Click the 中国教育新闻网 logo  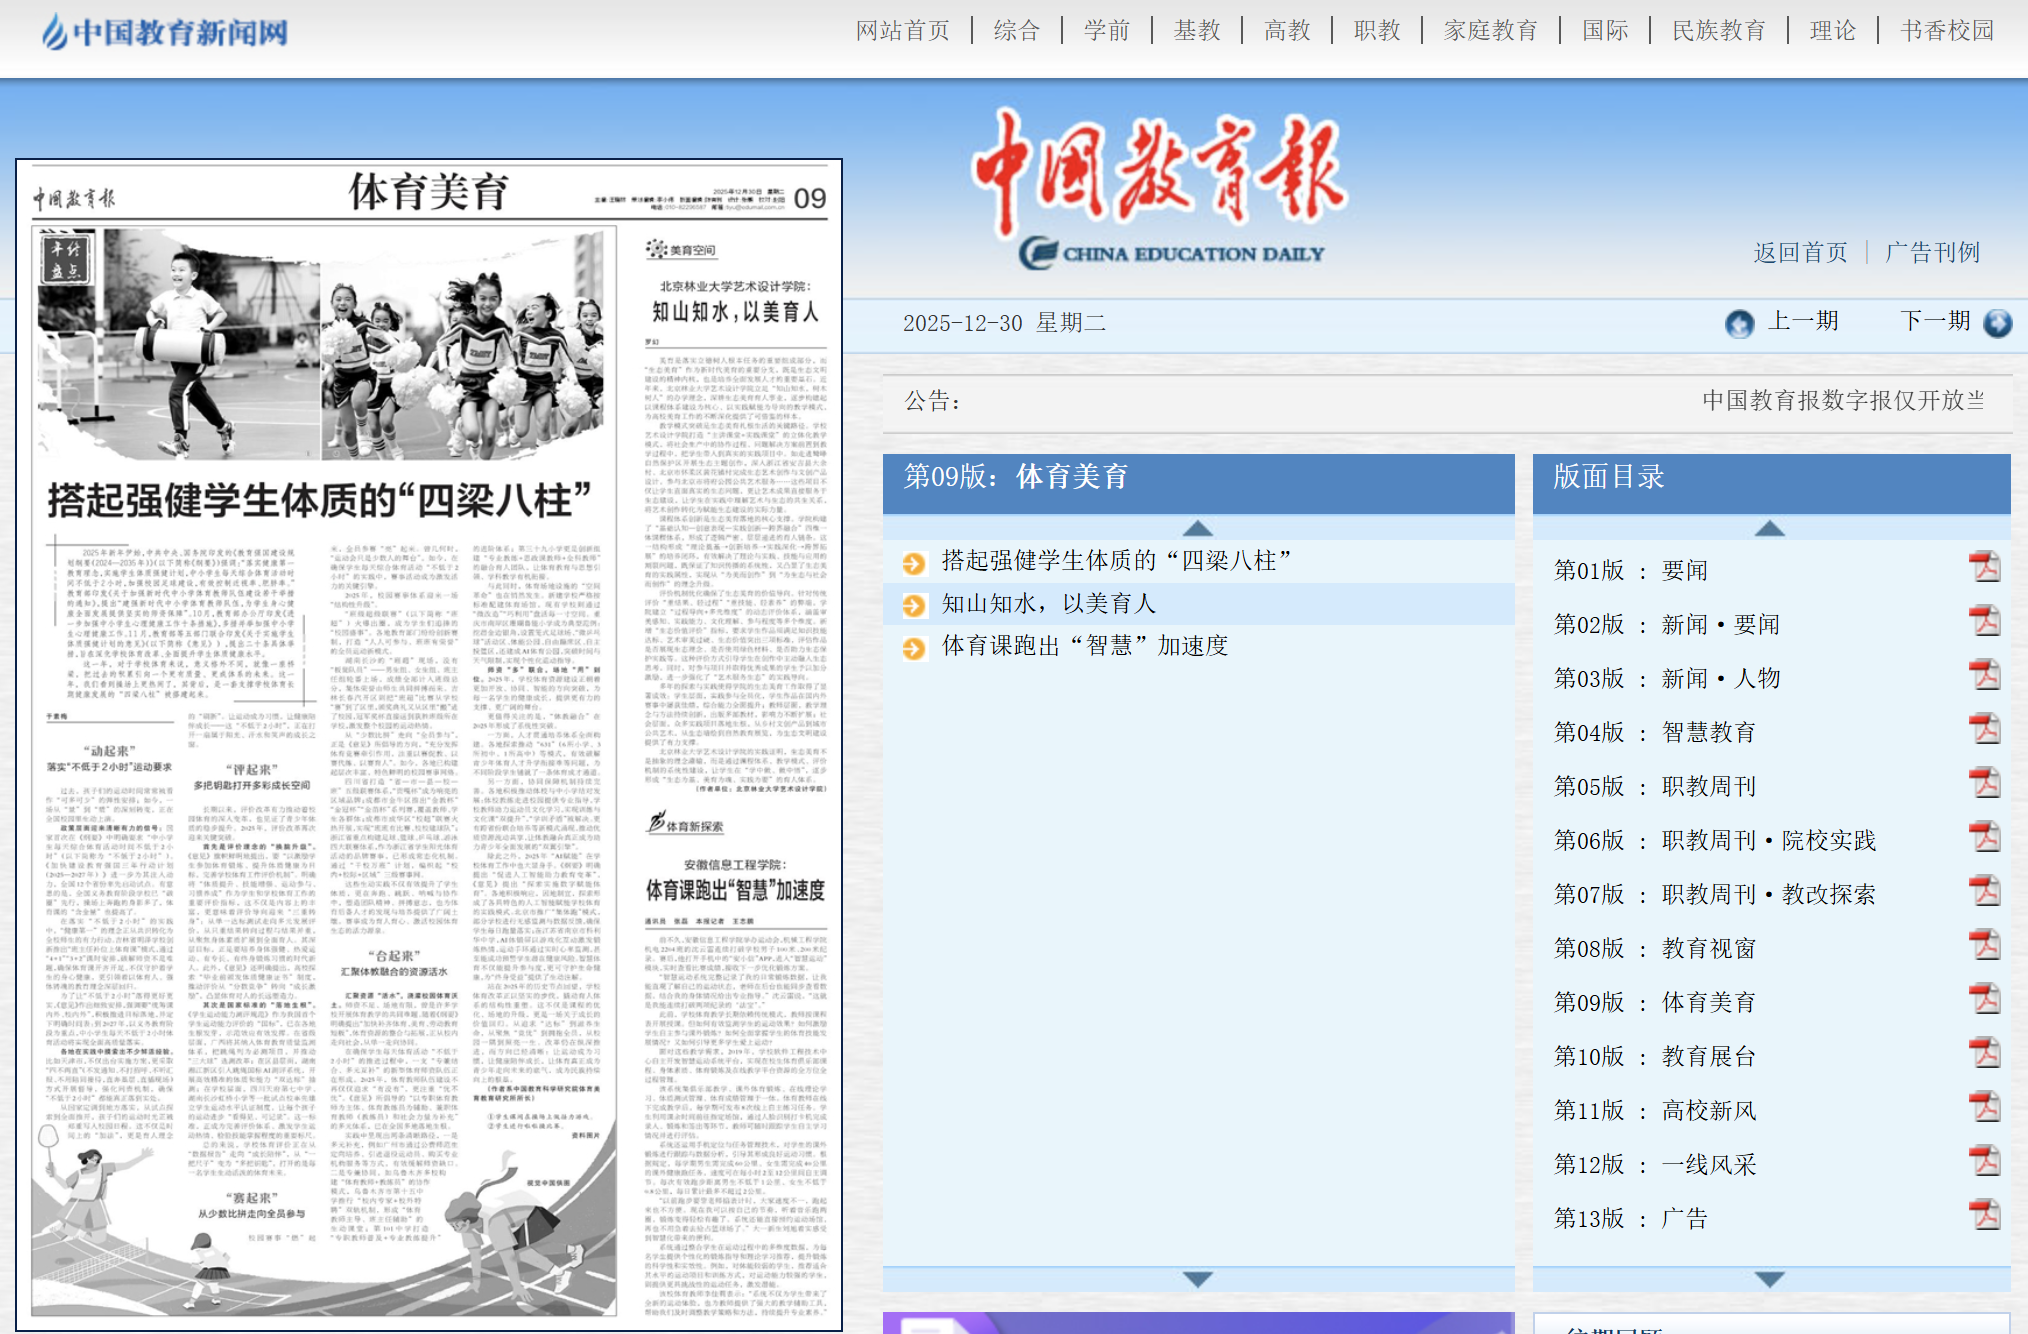pos(163,31)
